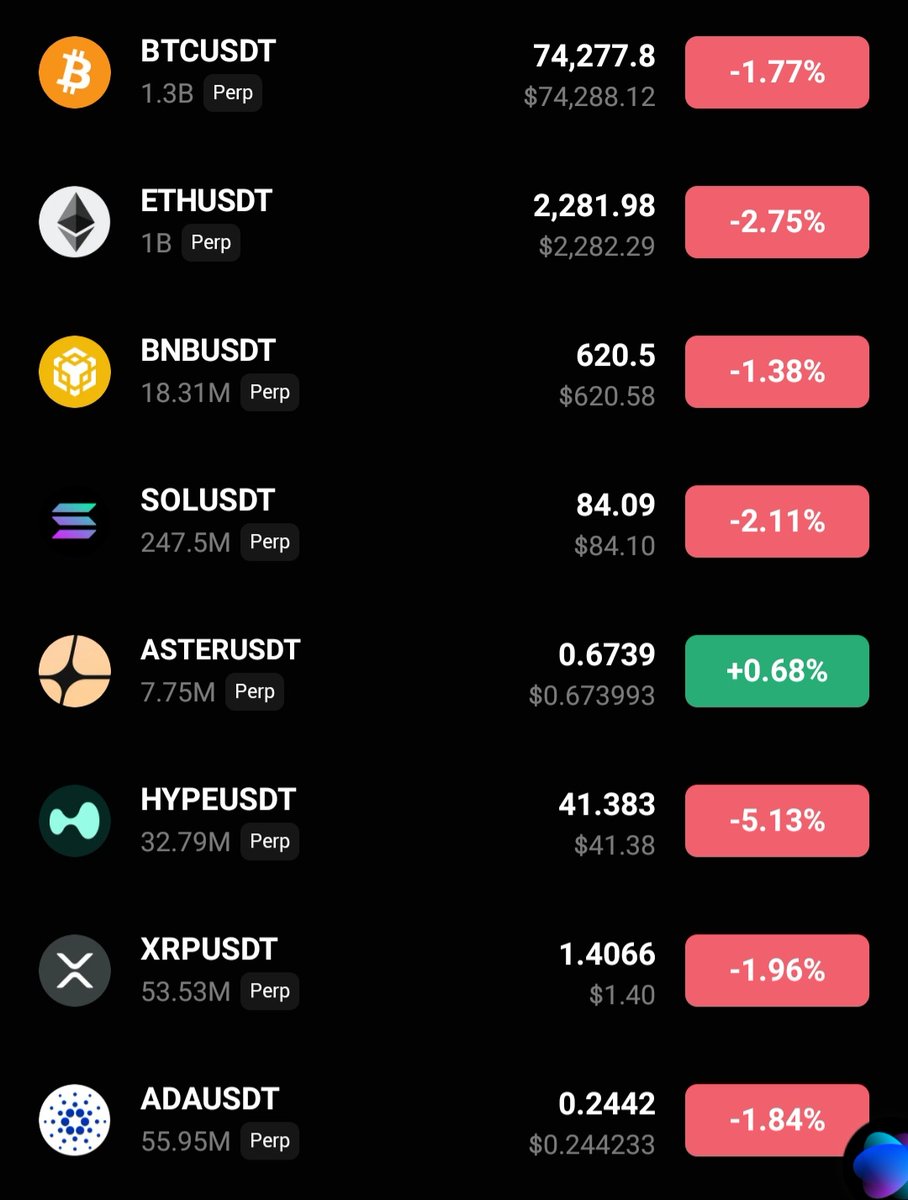Select the ETHUSDT price 2,281.98

coord(594,206)
